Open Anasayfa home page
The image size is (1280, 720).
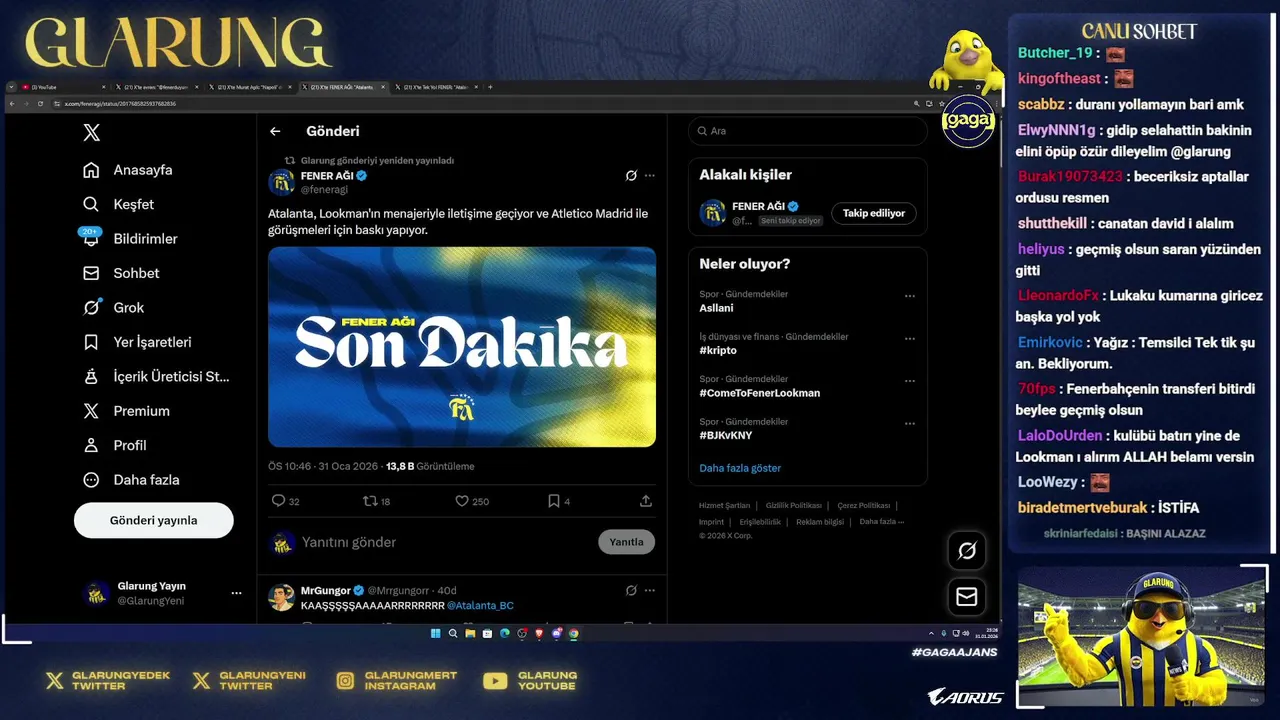pyautogui.click(x=127, y=170)
